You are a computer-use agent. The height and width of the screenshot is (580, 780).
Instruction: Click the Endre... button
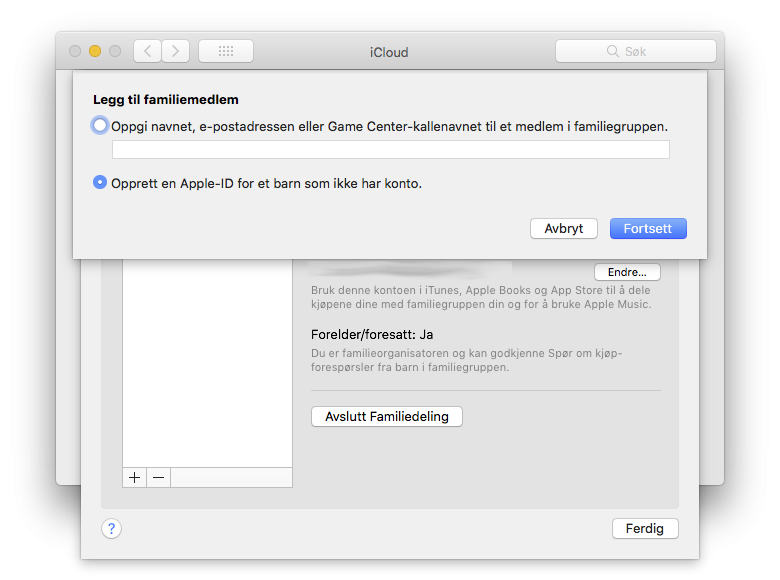pyautogui.click(x=627, y=272)
